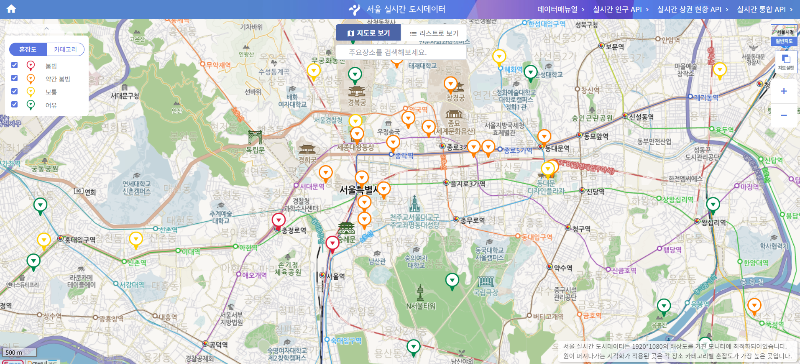Image resolution: width=800 pixels, height=364 pixels.
Task: Select the yellow marker near 서울경찰청
Action: click(355, 122)
